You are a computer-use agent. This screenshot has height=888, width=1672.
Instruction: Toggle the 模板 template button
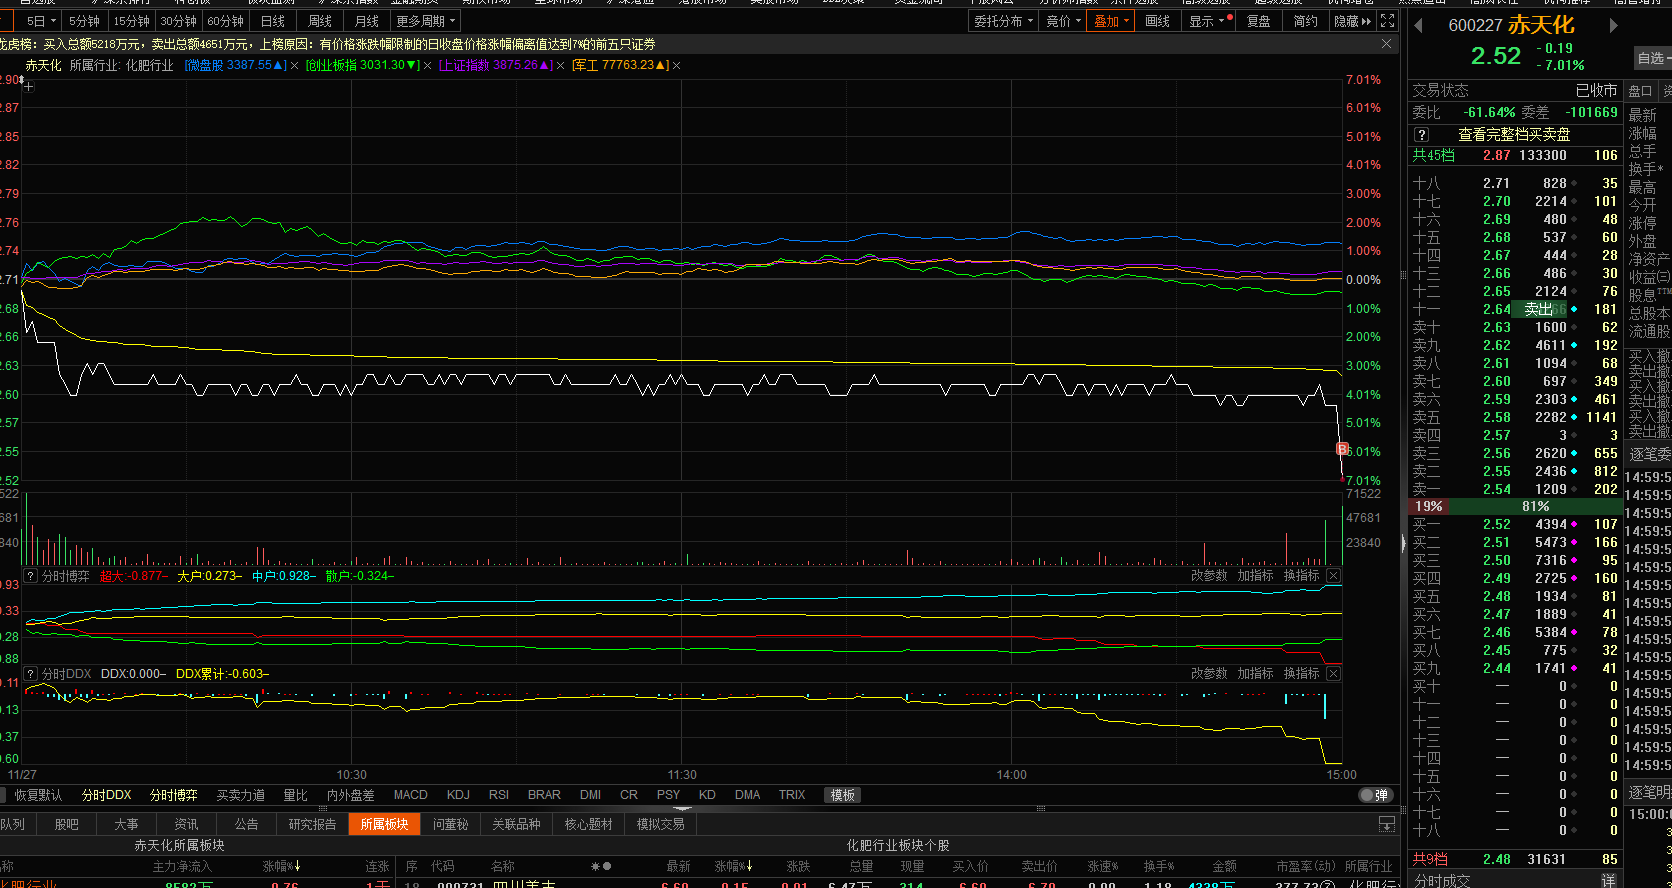843,795
